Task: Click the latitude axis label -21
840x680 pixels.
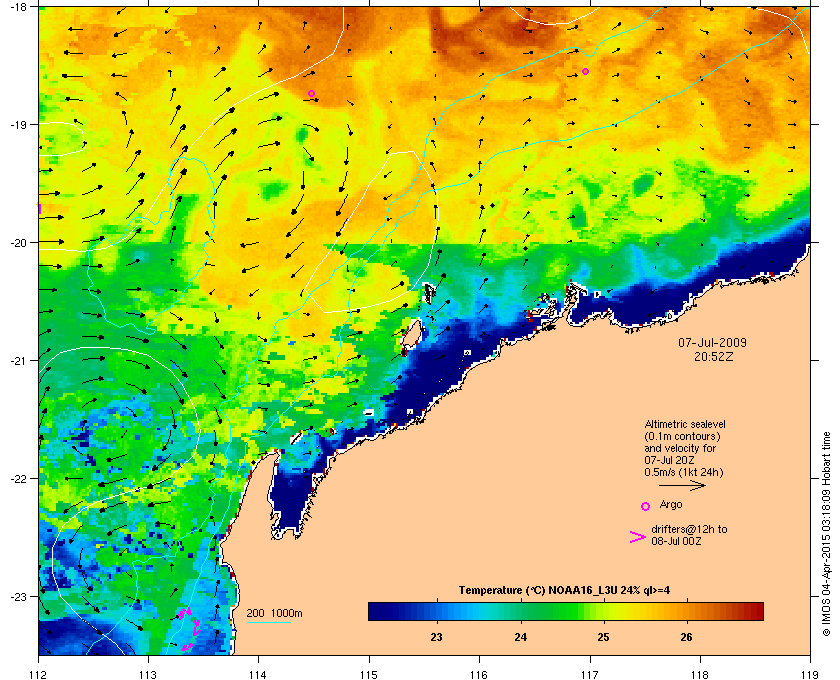Action: click(x=17, y=360)
